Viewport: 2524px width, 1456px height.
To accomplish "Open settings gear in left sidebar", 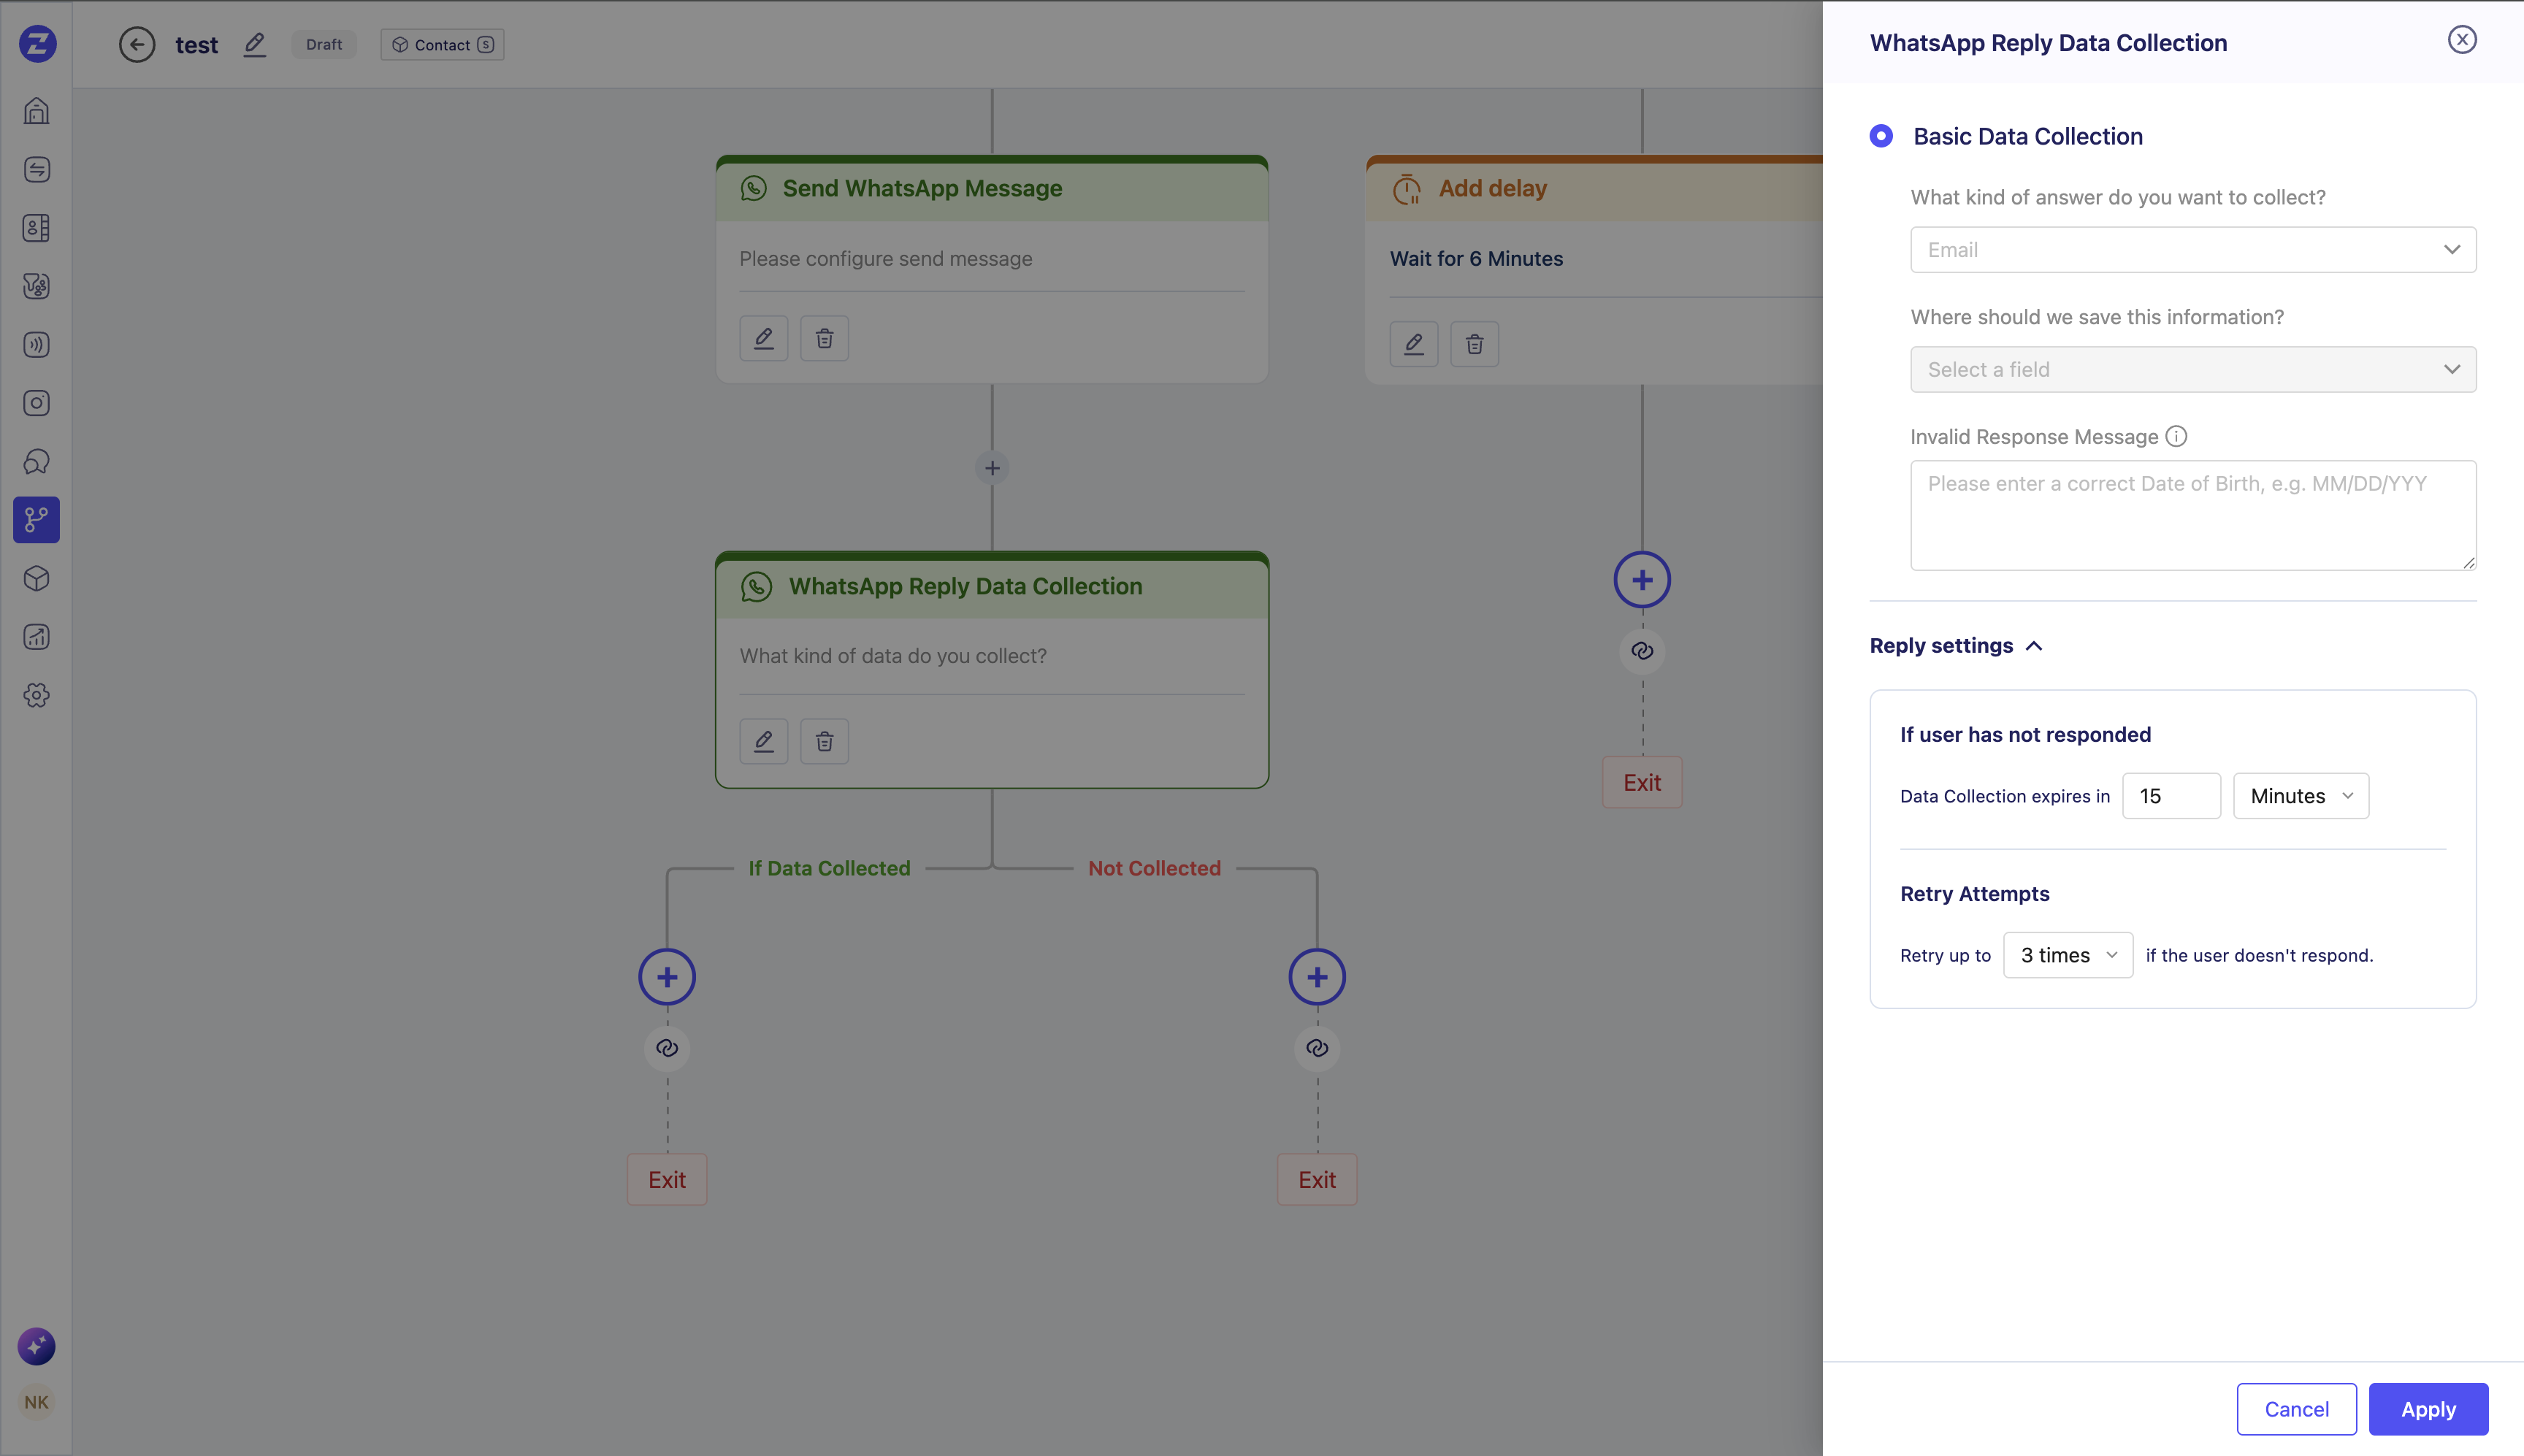I will click(x=36, y=695).
